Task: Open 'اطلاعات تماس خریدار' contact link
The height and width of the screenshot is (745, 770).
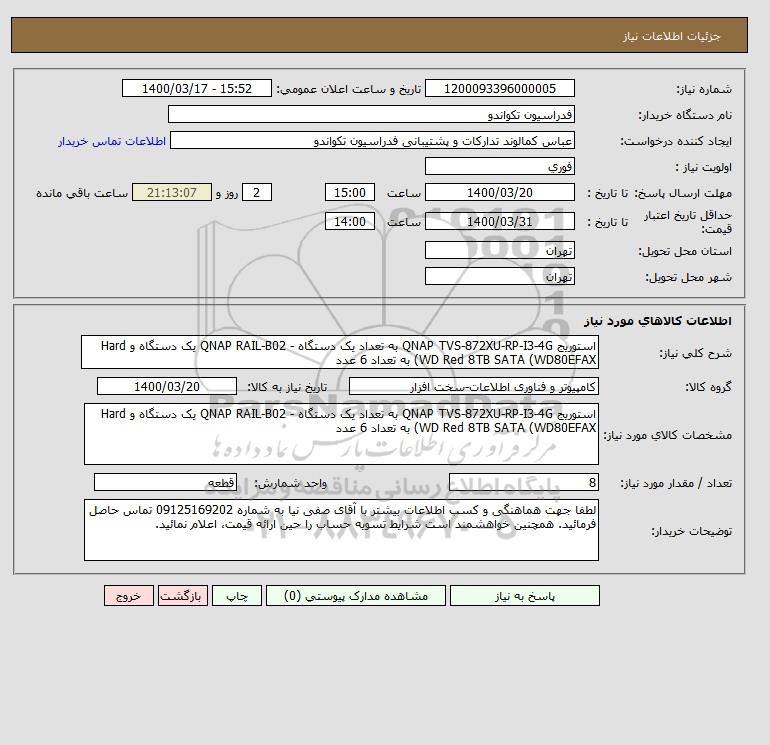Action: point(112,141)
